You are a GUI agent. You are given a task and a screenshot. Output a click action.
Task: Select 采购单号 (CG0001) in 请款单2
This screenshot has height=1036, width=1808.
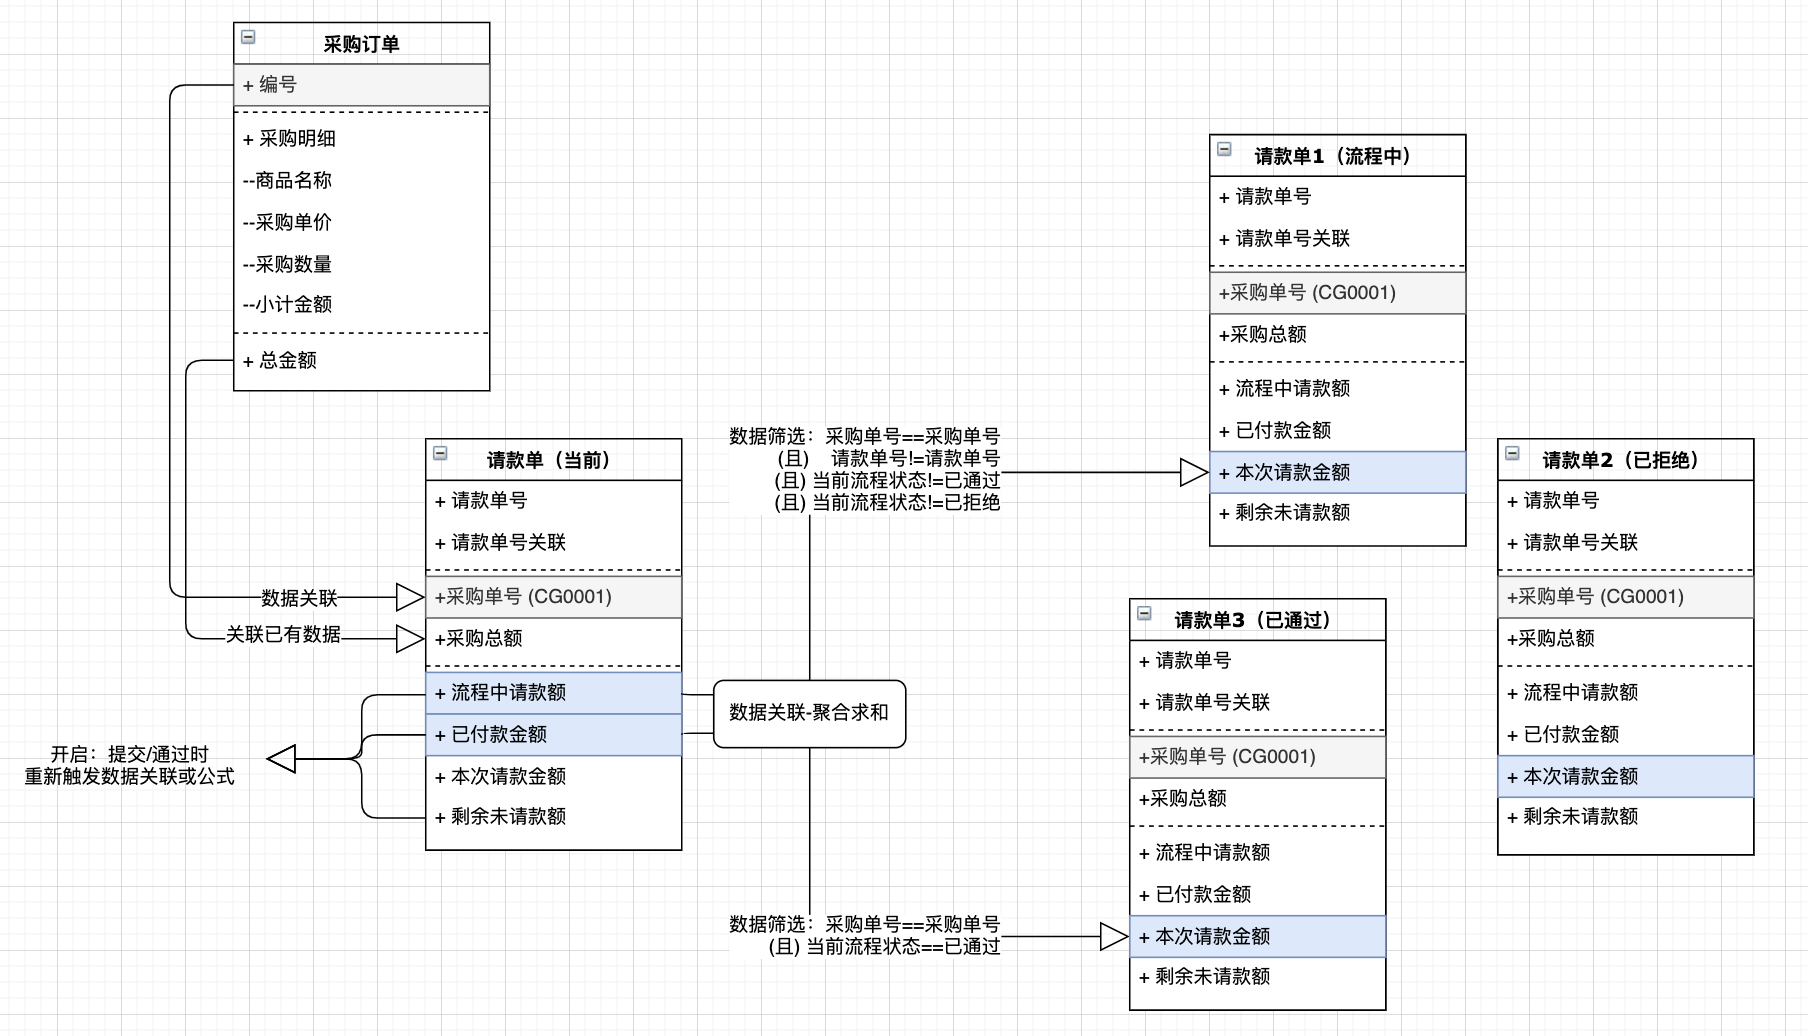coord(1626,597)
